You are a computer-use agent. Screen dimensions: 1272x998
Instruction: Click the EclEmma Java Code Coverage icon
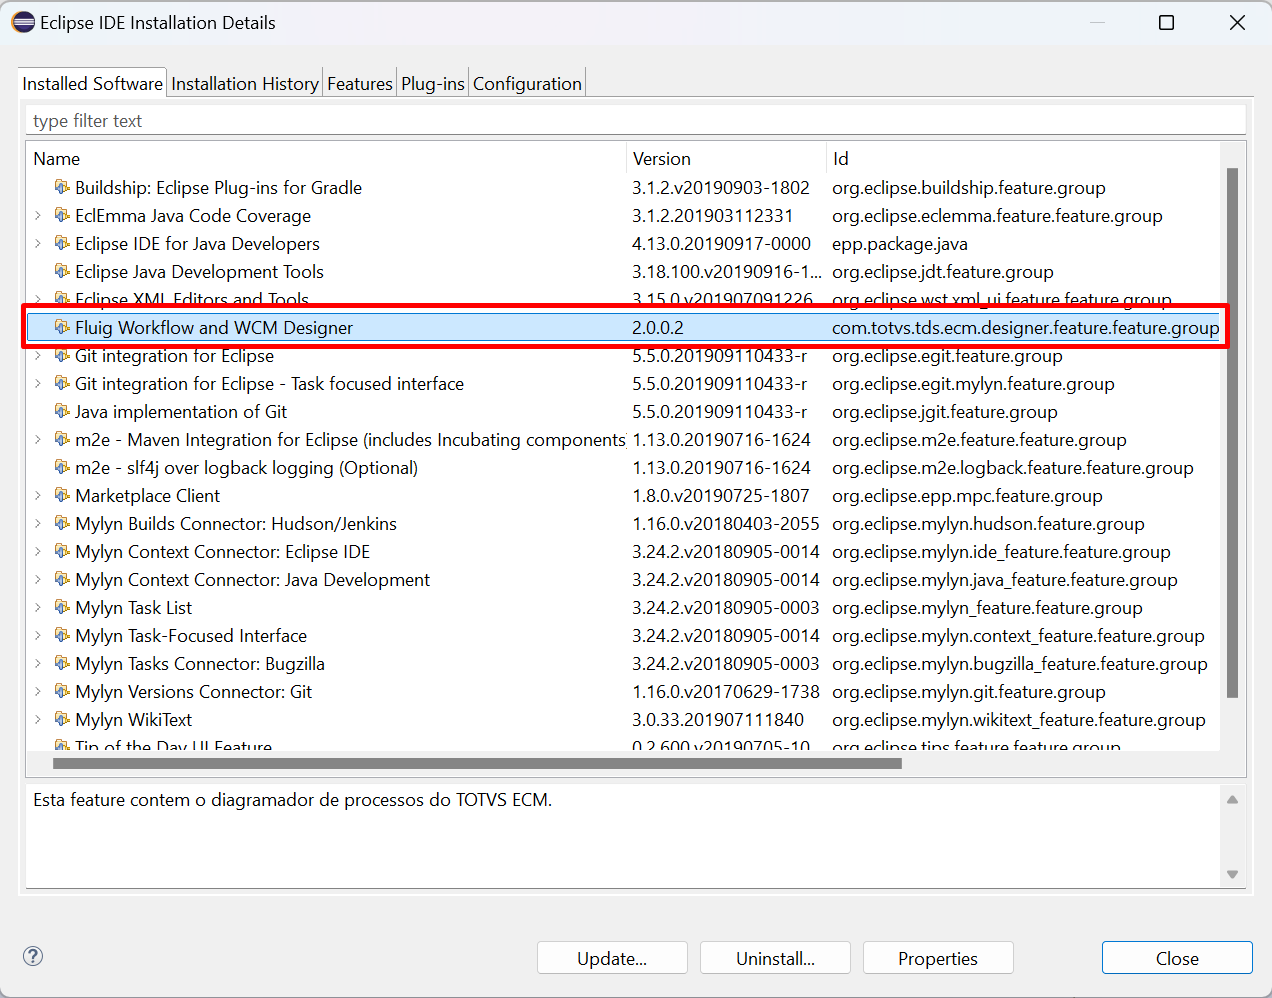click(x=62, y=215)
